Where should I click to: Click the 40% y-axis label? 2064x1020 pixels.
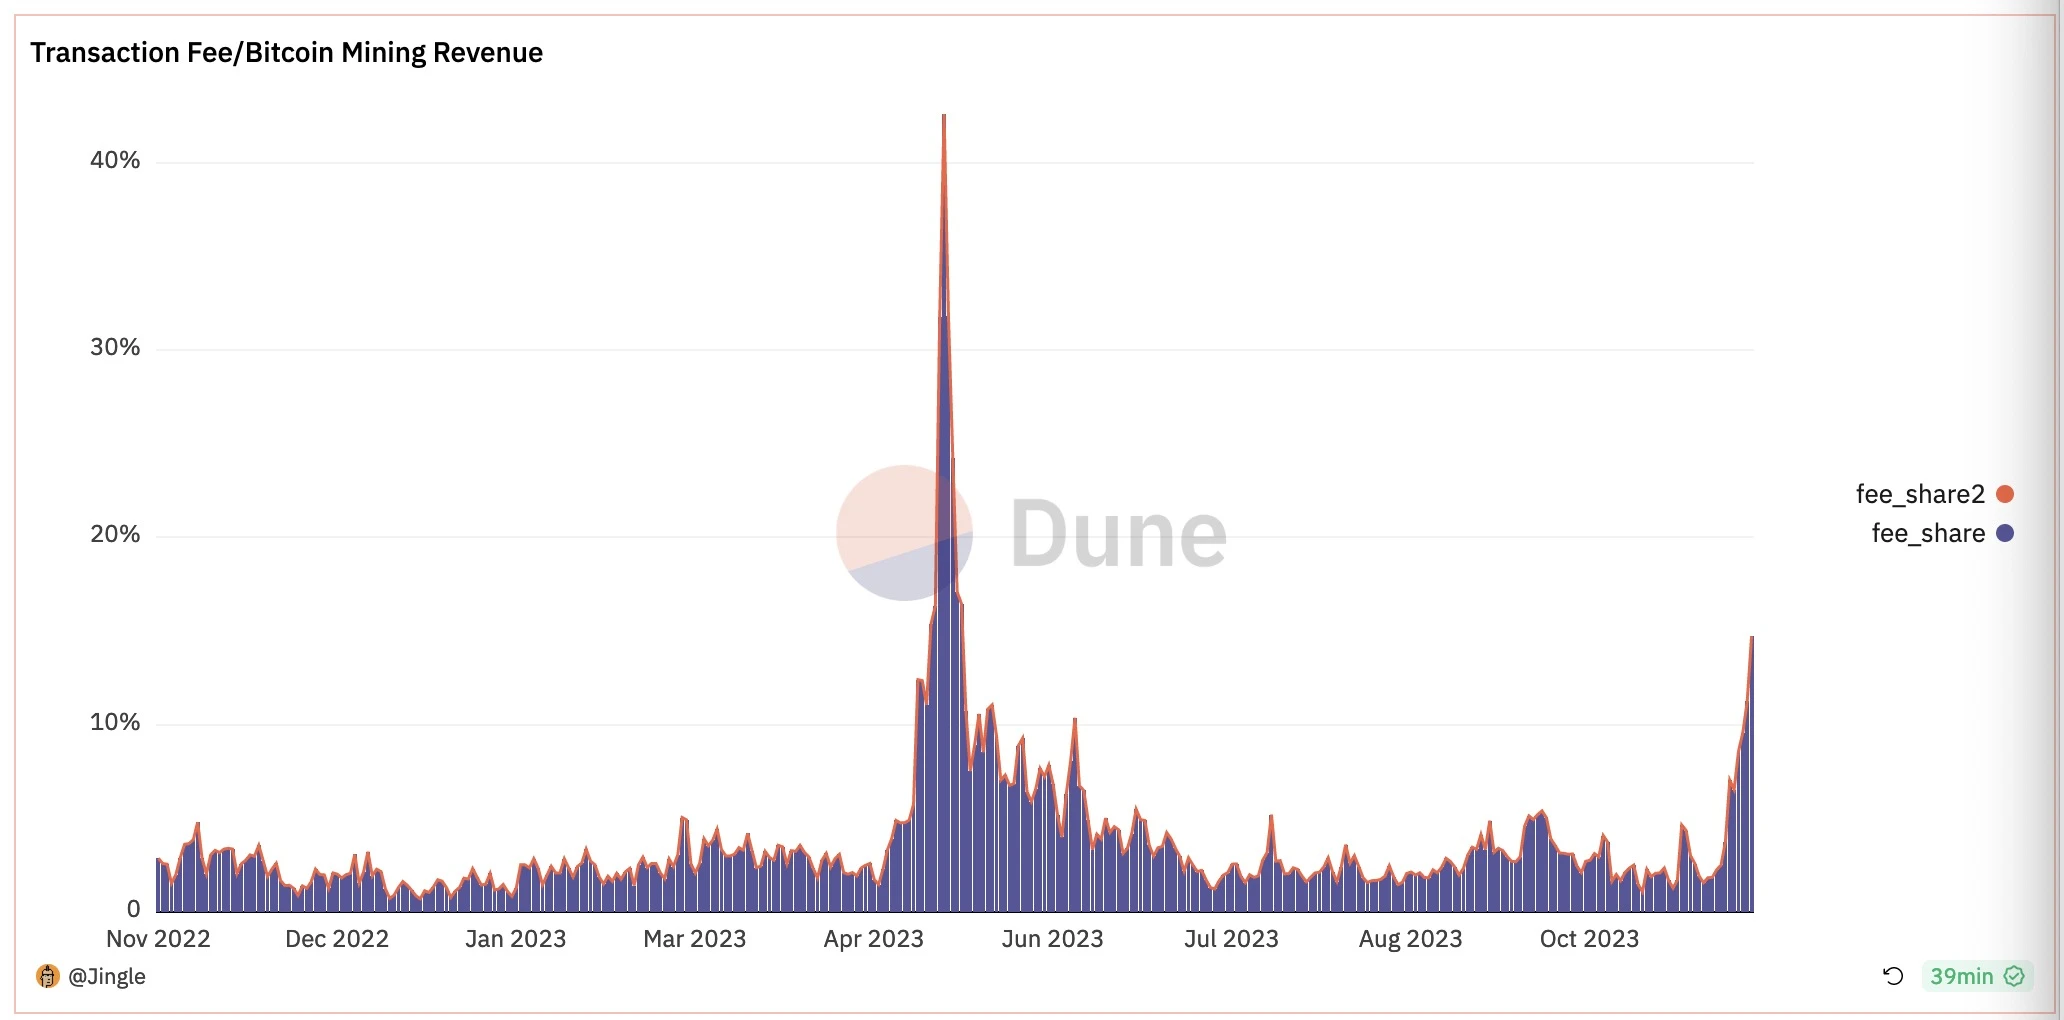pos(115,160)
